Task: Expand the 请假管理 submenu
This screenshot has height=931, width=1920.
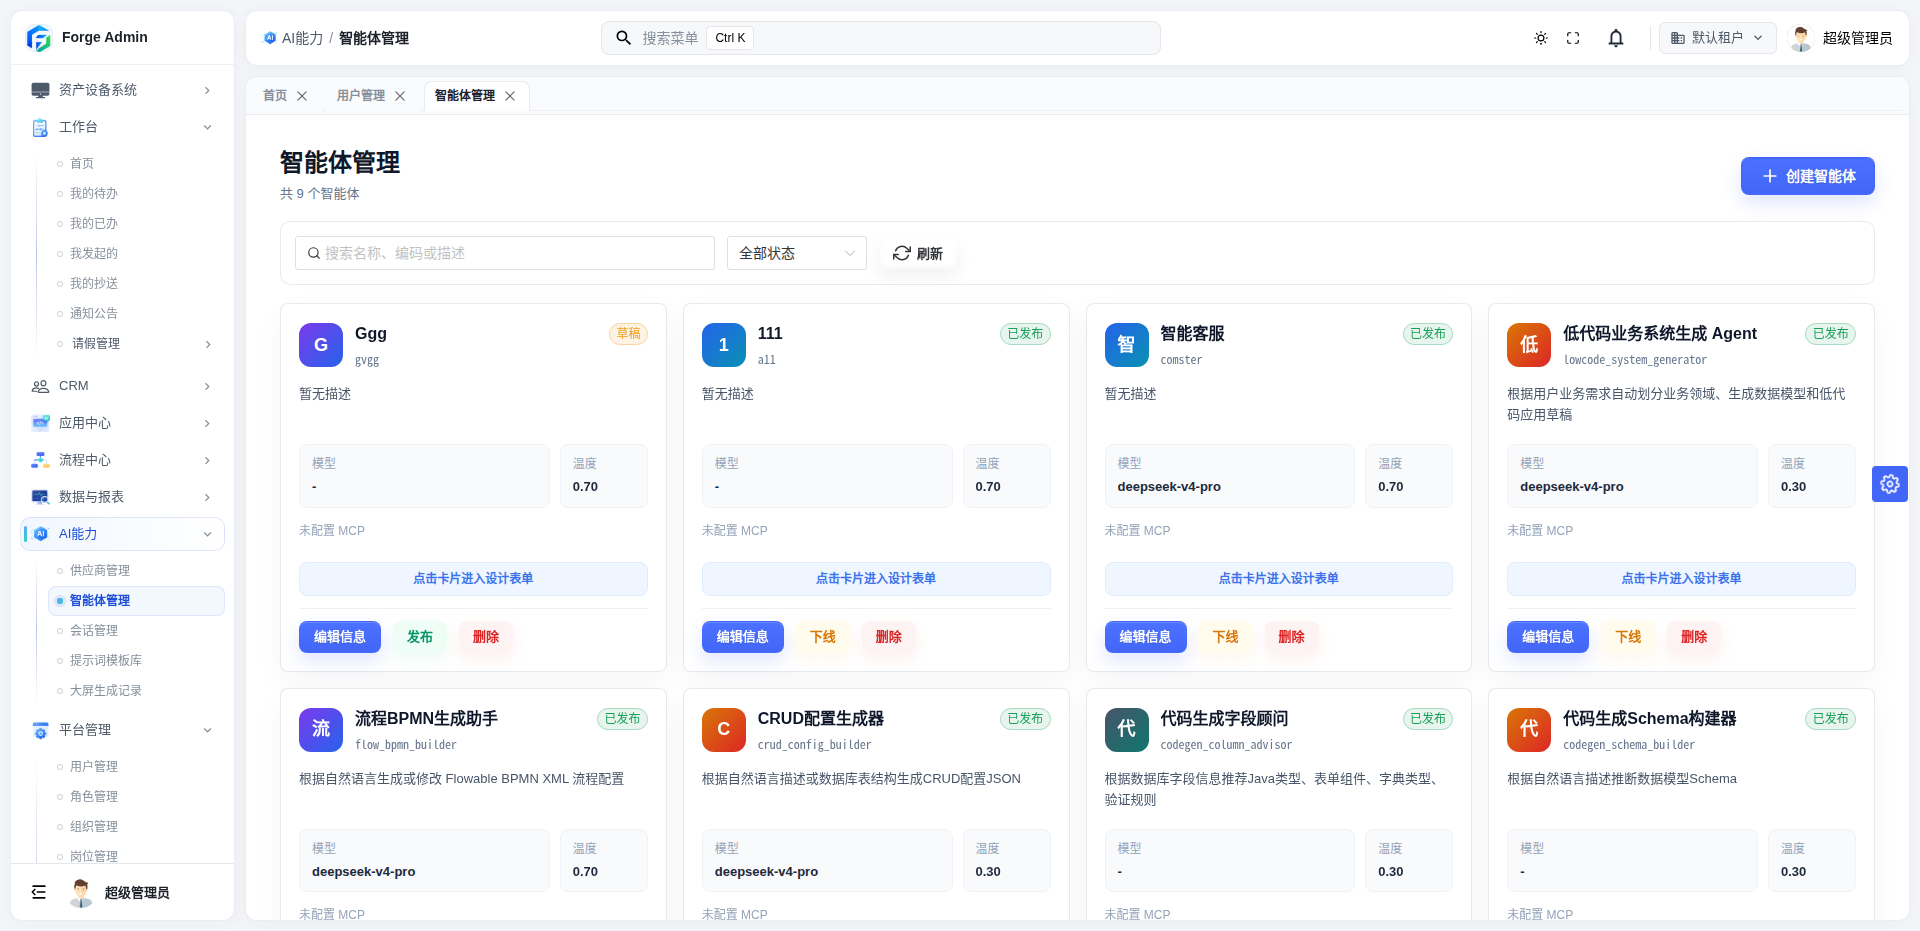Action: [208, 344]
